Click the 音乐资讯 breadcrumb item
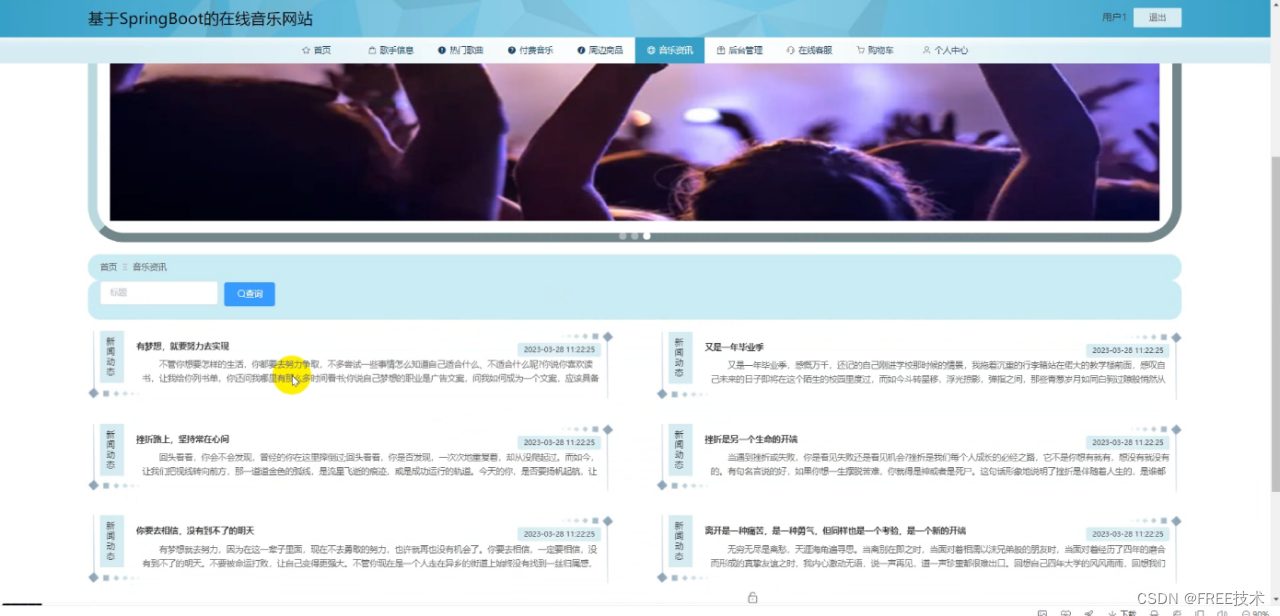Image resolution: width=1280 pixels, height=616 pixels. point(150,267)
